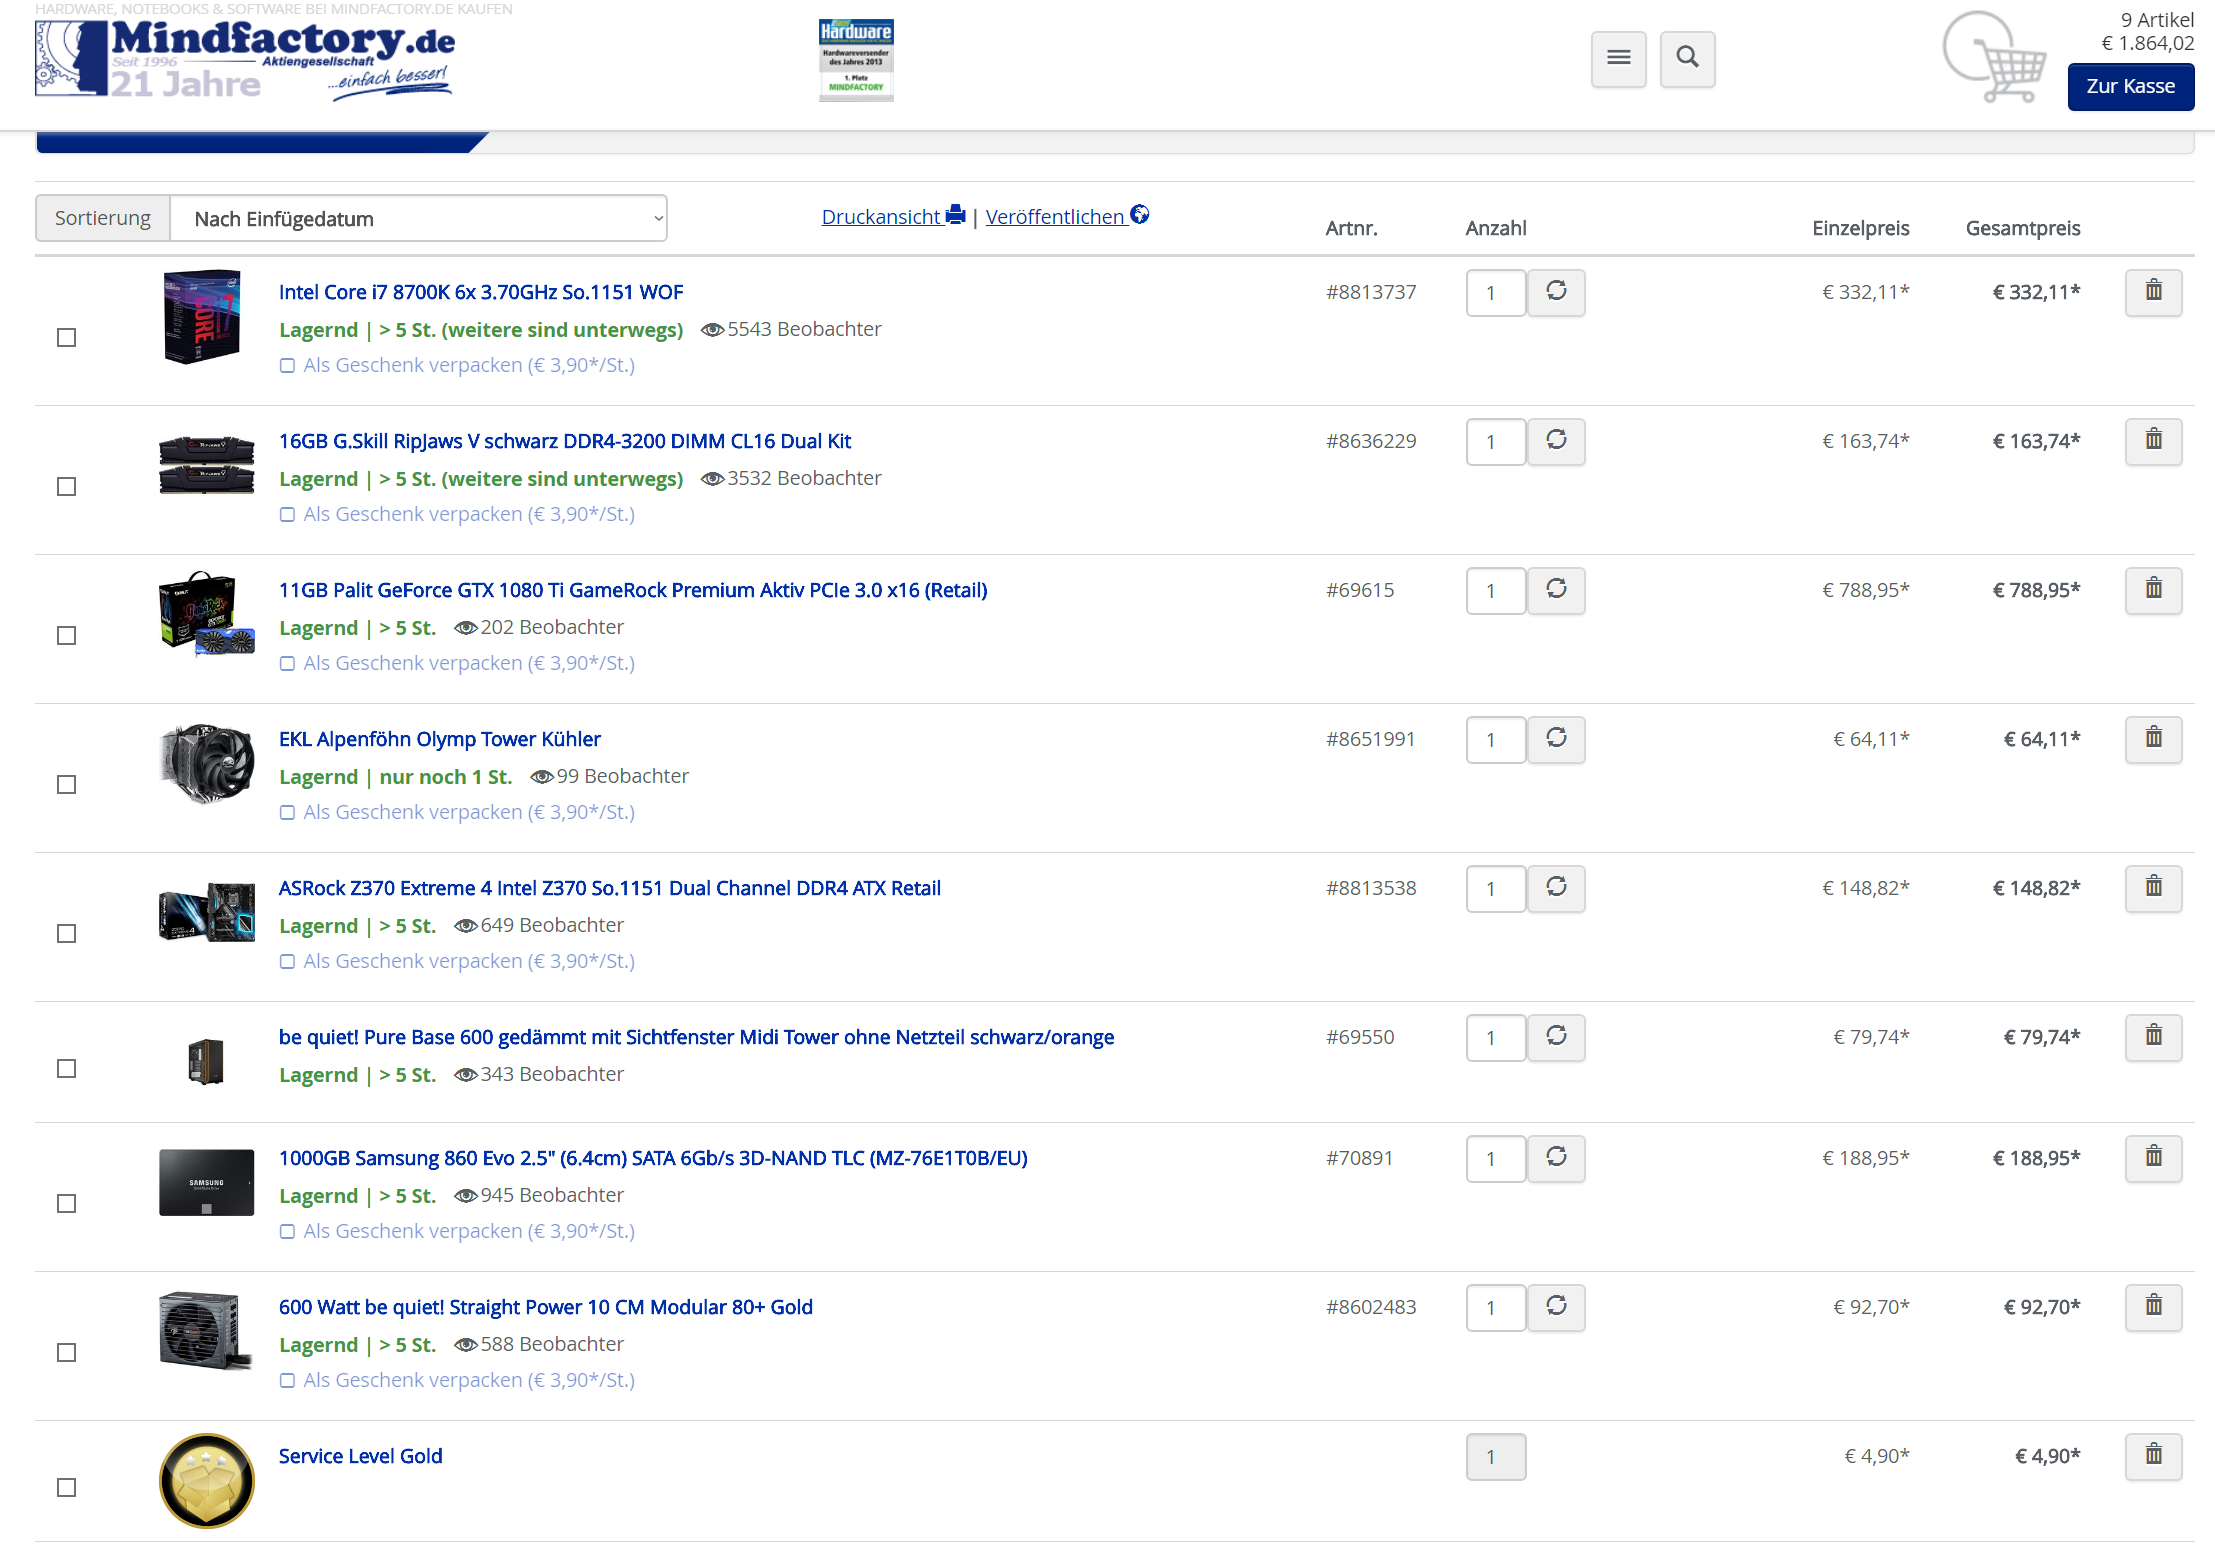Viewport: 2215px width, 1557px height.
Task: Open 1000GB Samsung 860 Evo product link
Action: click(x=653, y=1158)
